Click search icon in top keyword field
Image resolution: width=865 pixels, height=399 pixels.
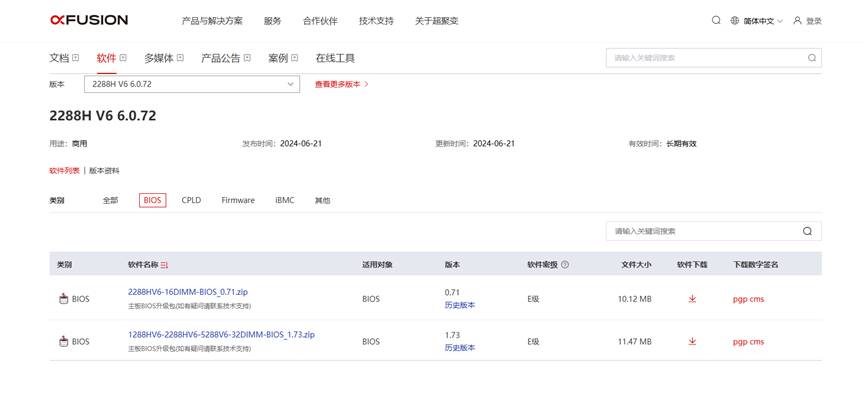click(811, 57)
